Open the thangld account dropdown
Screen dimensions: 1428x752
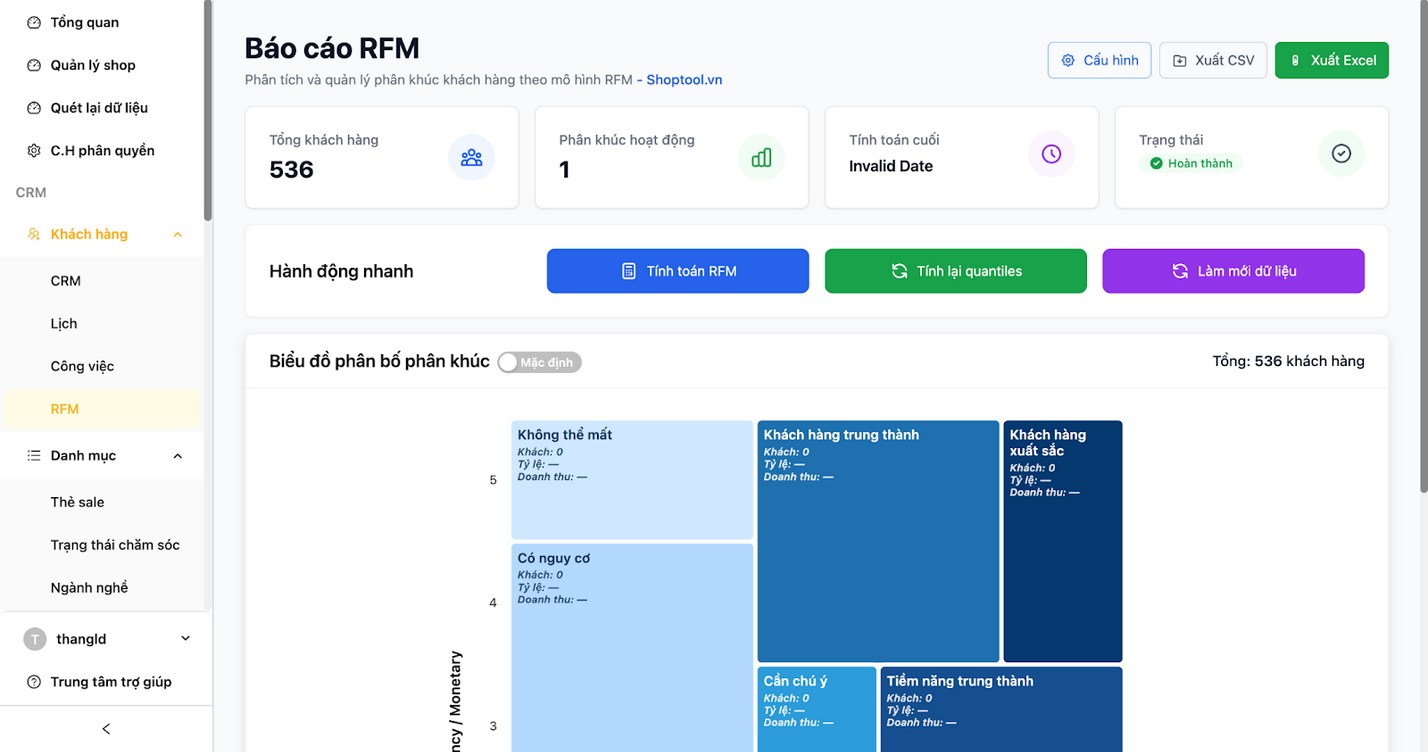[x=184, y=637]
